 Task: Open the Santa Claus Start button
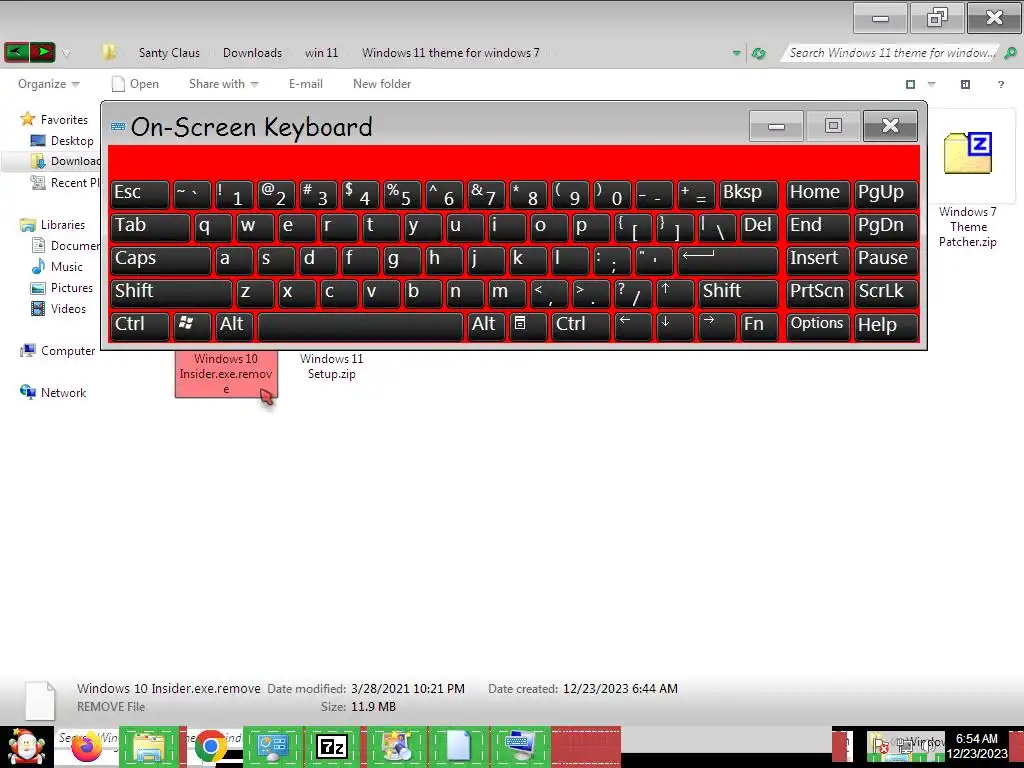[26, 746]
